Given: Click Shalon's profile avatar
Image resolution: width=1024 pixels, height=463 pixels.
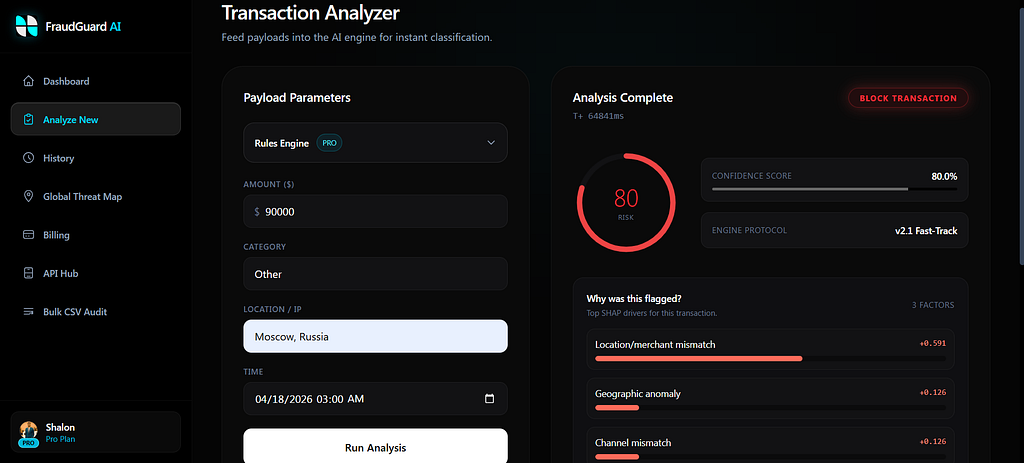Looking at the screenshot, I should (x=29, y=431).
